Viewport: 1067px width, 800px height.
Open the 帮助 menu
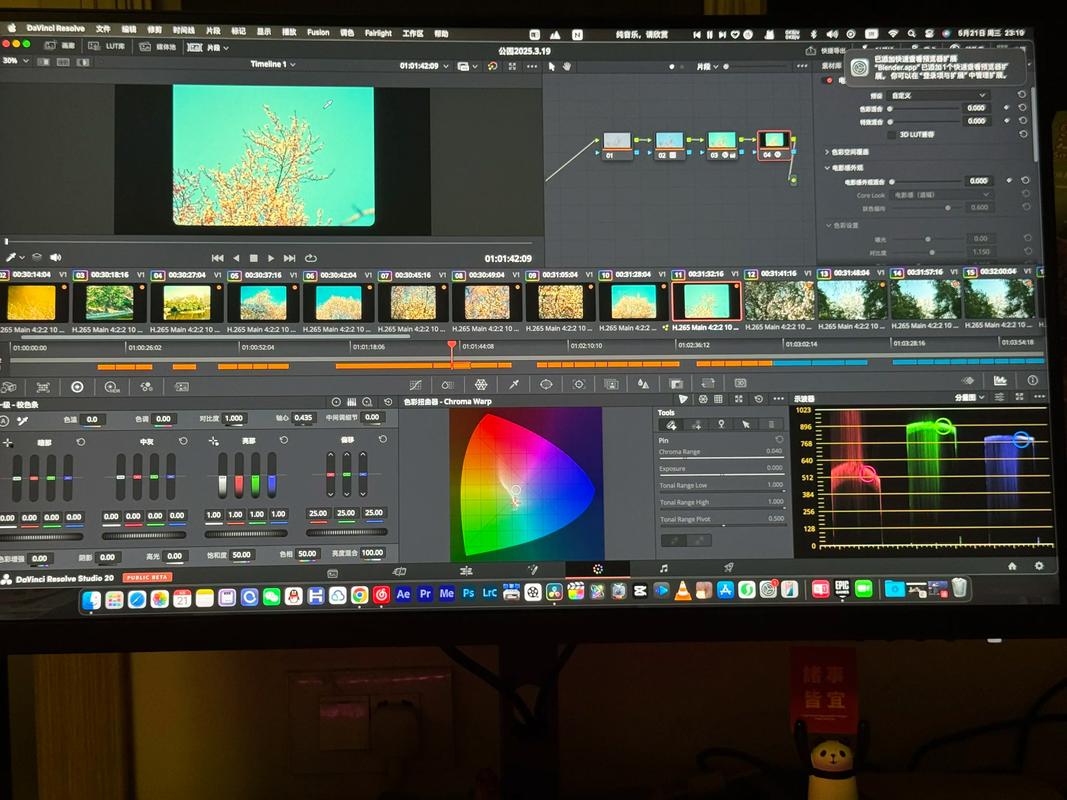[442, 33]
